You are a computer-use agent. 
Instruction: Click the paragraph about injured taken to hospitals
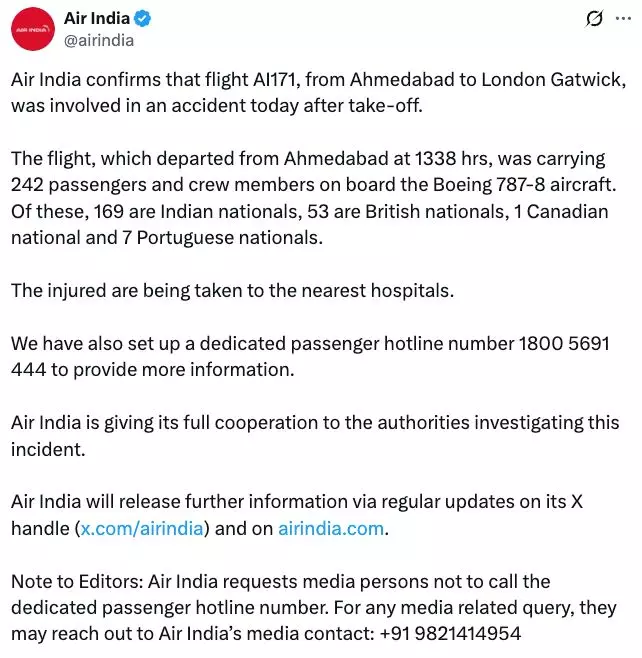[233, 290]
